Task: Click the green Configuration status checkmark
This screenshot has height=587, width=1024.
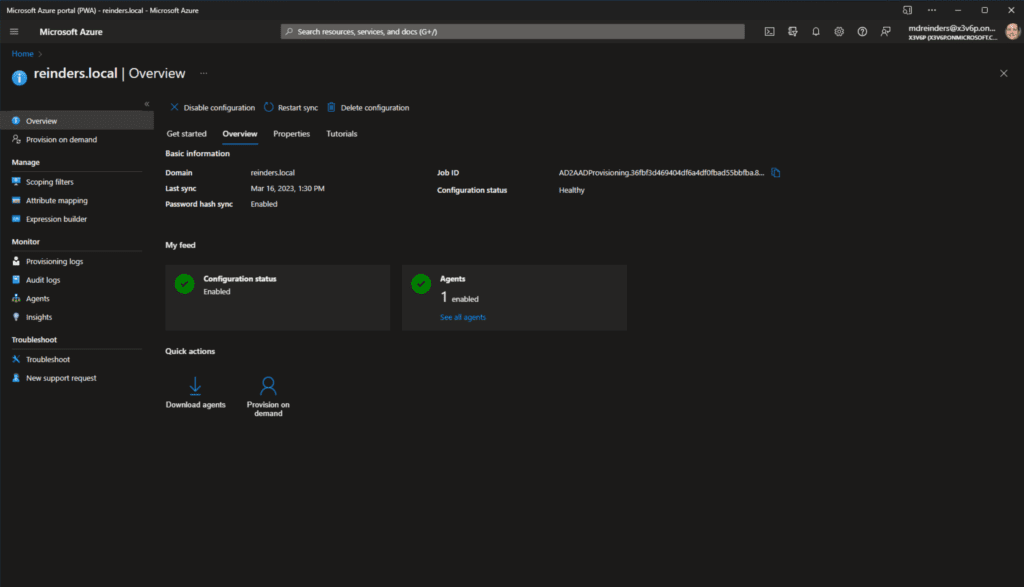Action: [x=185, y=284]
